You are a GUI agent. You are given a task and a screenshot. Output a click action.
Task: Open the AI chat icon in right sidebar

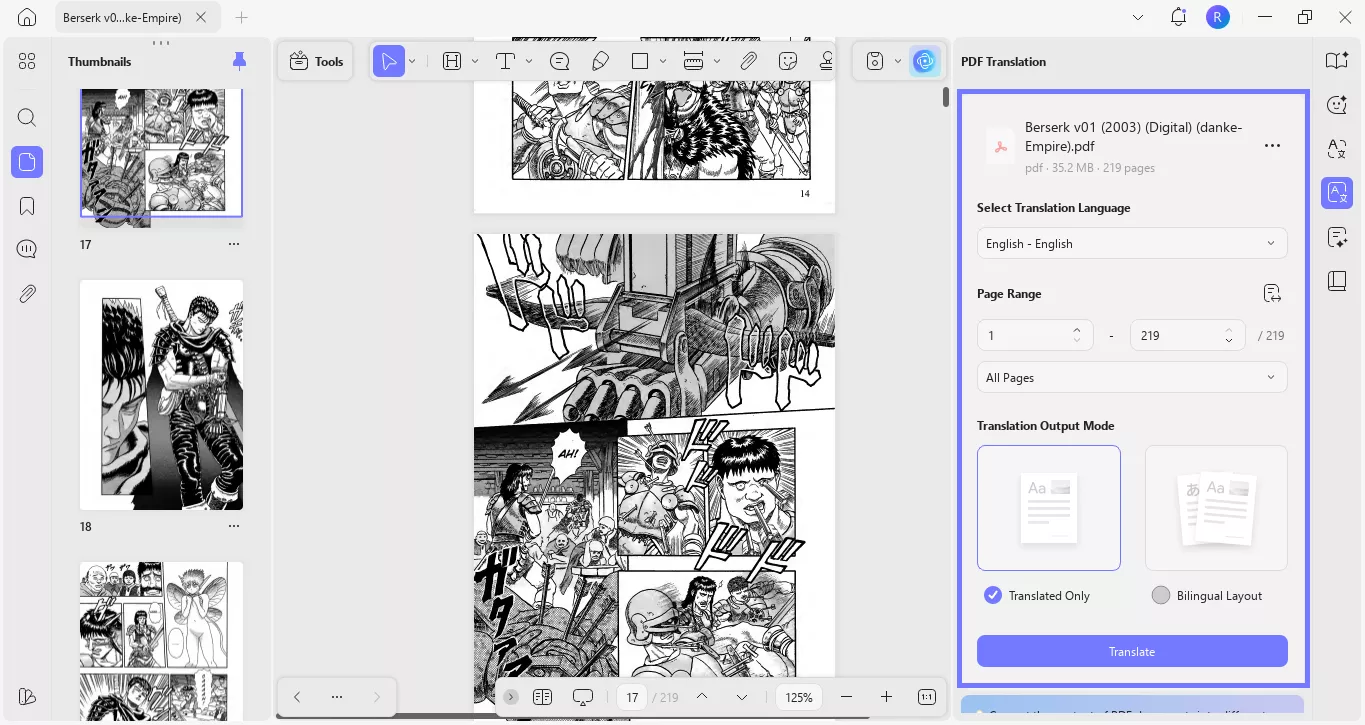coord(1337,105)
